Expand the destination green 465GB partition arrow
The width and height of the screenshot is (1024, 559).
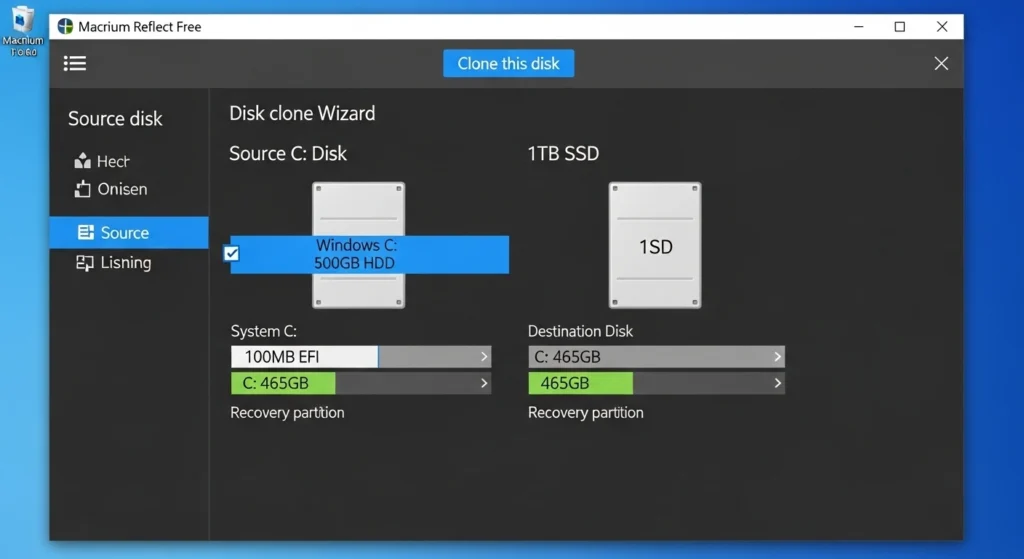(x=777, y=383)
